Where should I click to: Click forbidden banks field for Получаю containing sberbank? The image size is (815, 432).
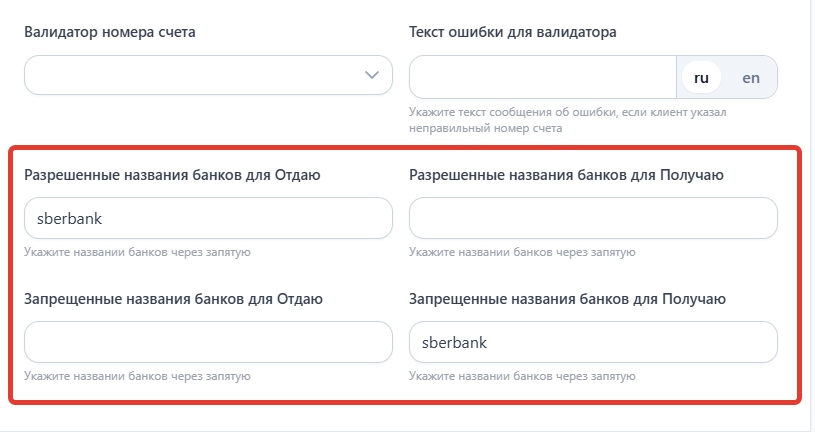594,342
